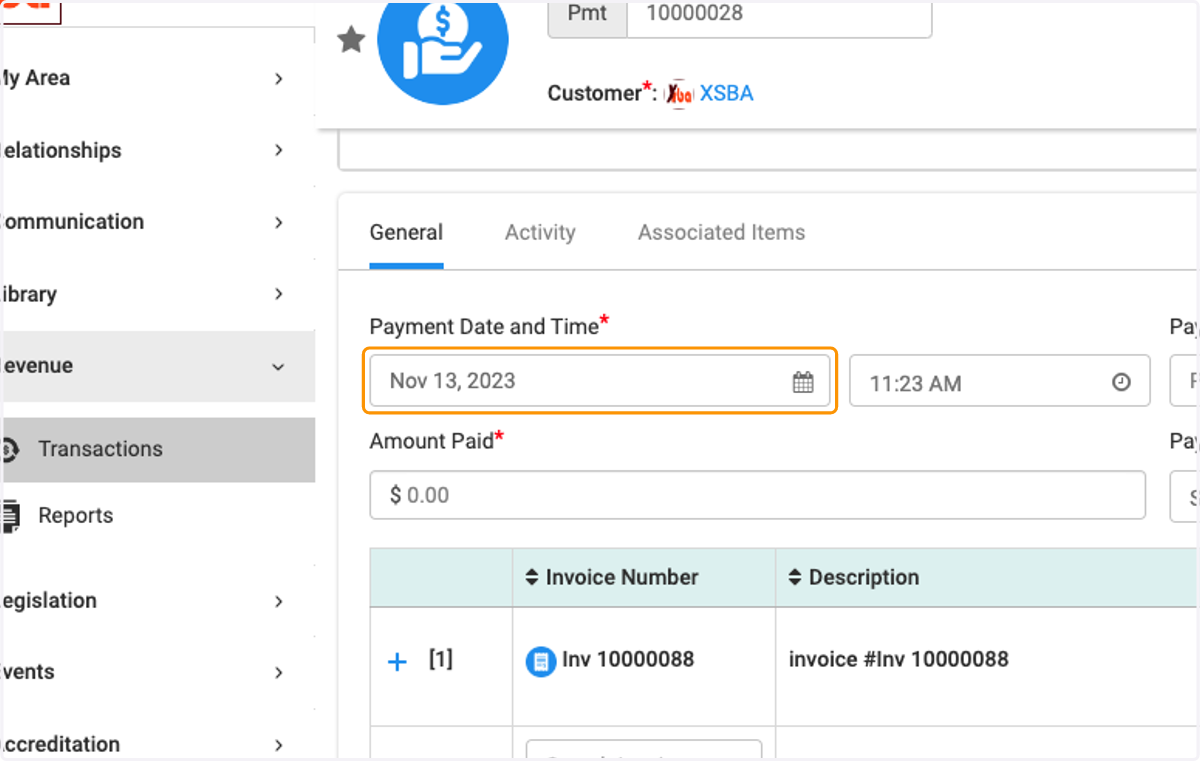Click the Transactions sidebar icon
The width and height of the screenshot is (1200, 761).
pyautogui.click(x=9, y=450)
